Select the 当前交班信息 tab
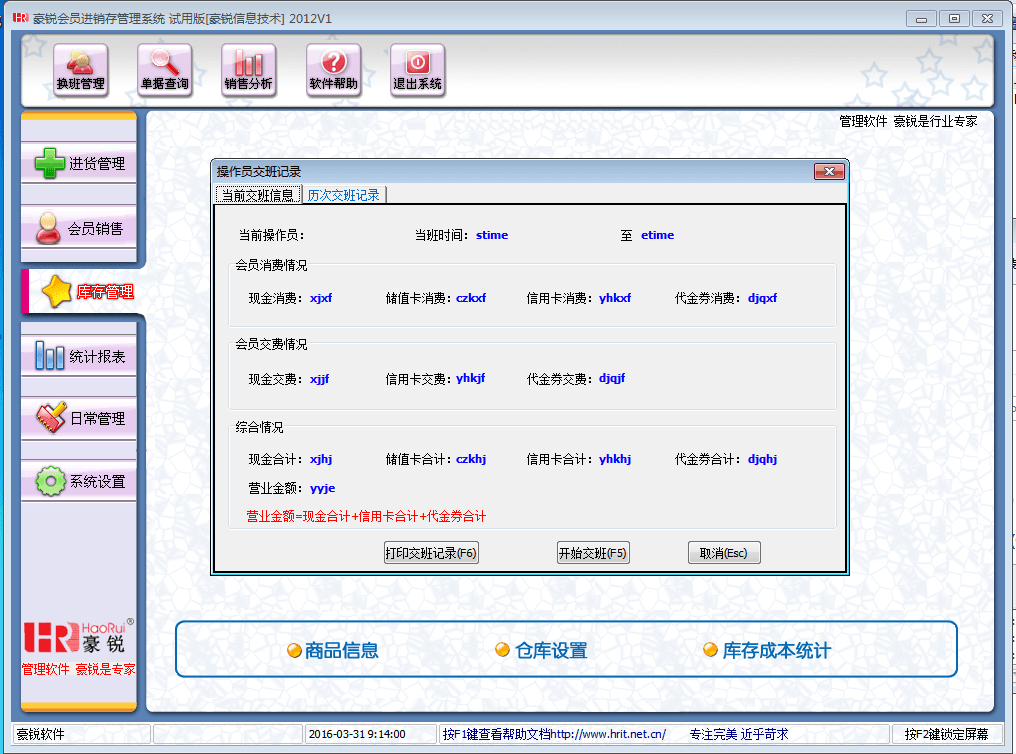The width and height of the screenshot is (1016, 754). [257, 195]
